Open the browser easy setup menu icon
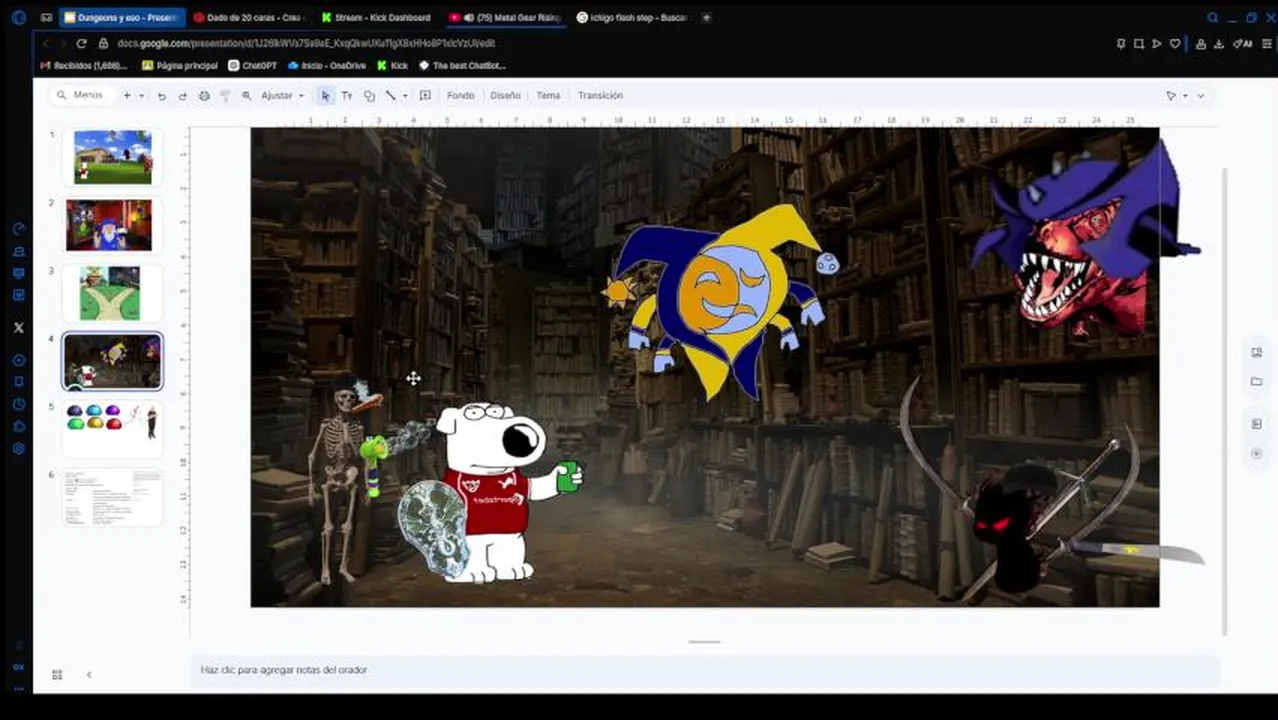1278x720 pixels. click(1268, 44)
